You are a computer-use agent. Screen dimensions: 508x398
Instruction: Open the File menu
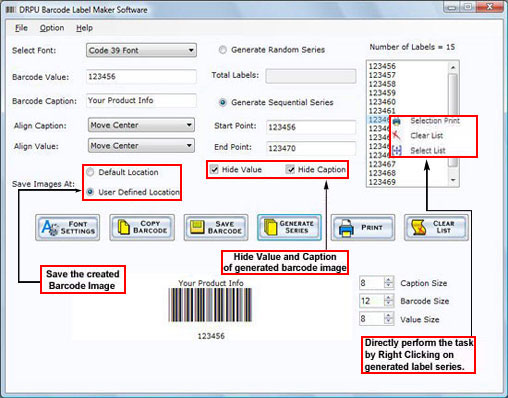[x=21, y=28]
